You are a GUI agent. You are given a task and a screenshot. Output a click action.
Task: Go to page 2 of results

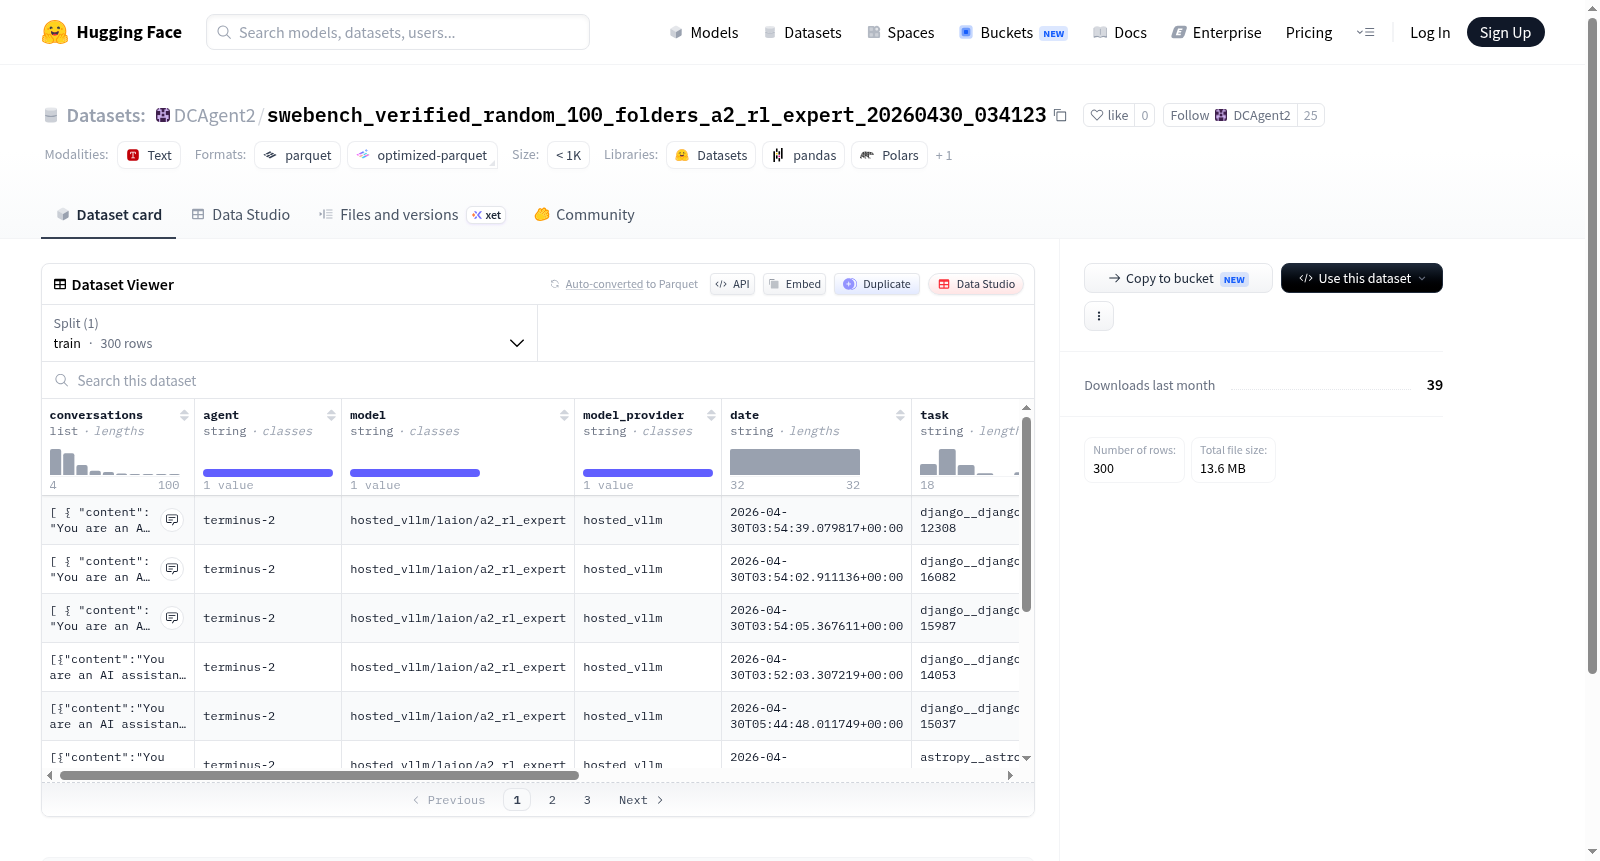[x=552, y=800]
